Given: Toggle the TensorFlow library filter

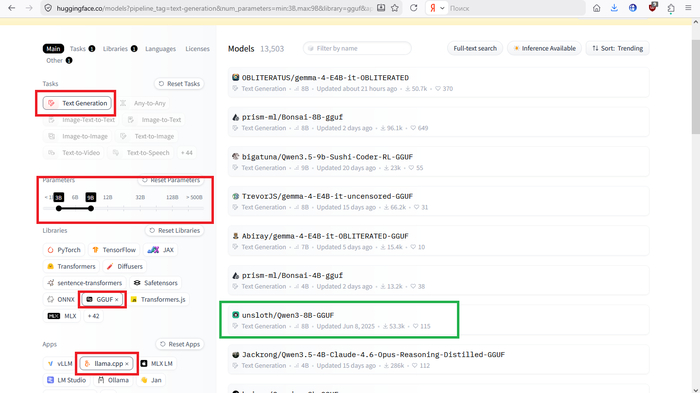Looking at the screenshot, I should pyautogui.click(x=114, y=250).
